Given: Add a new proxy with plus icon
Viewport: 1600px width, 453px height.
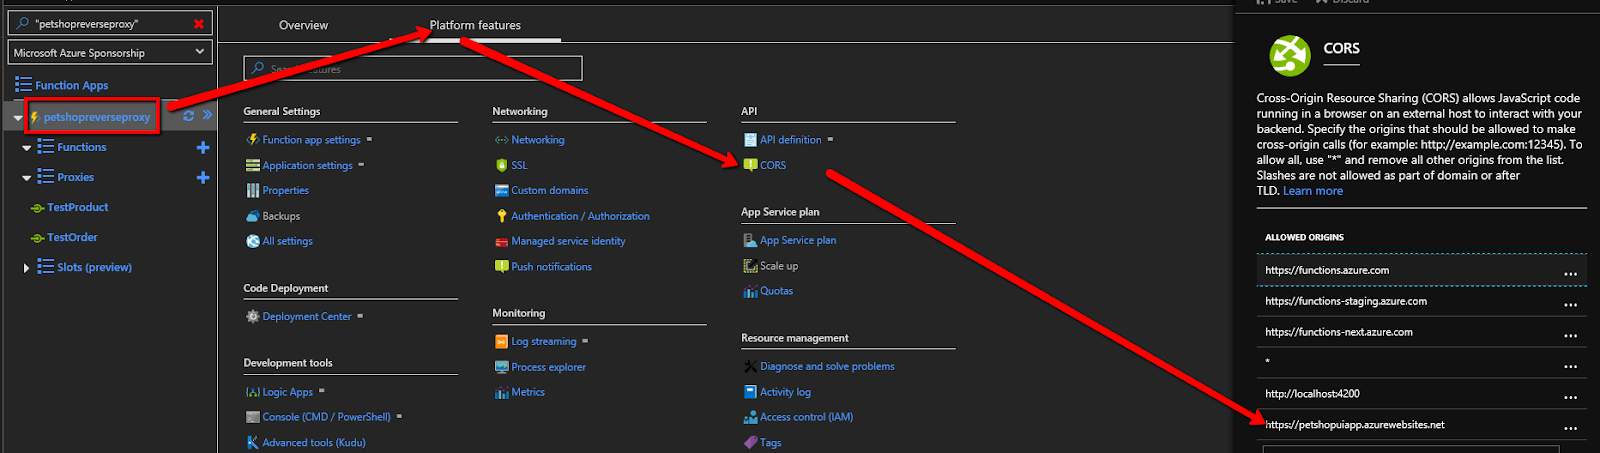Looking at the screenshot, I should pos(203,177).
